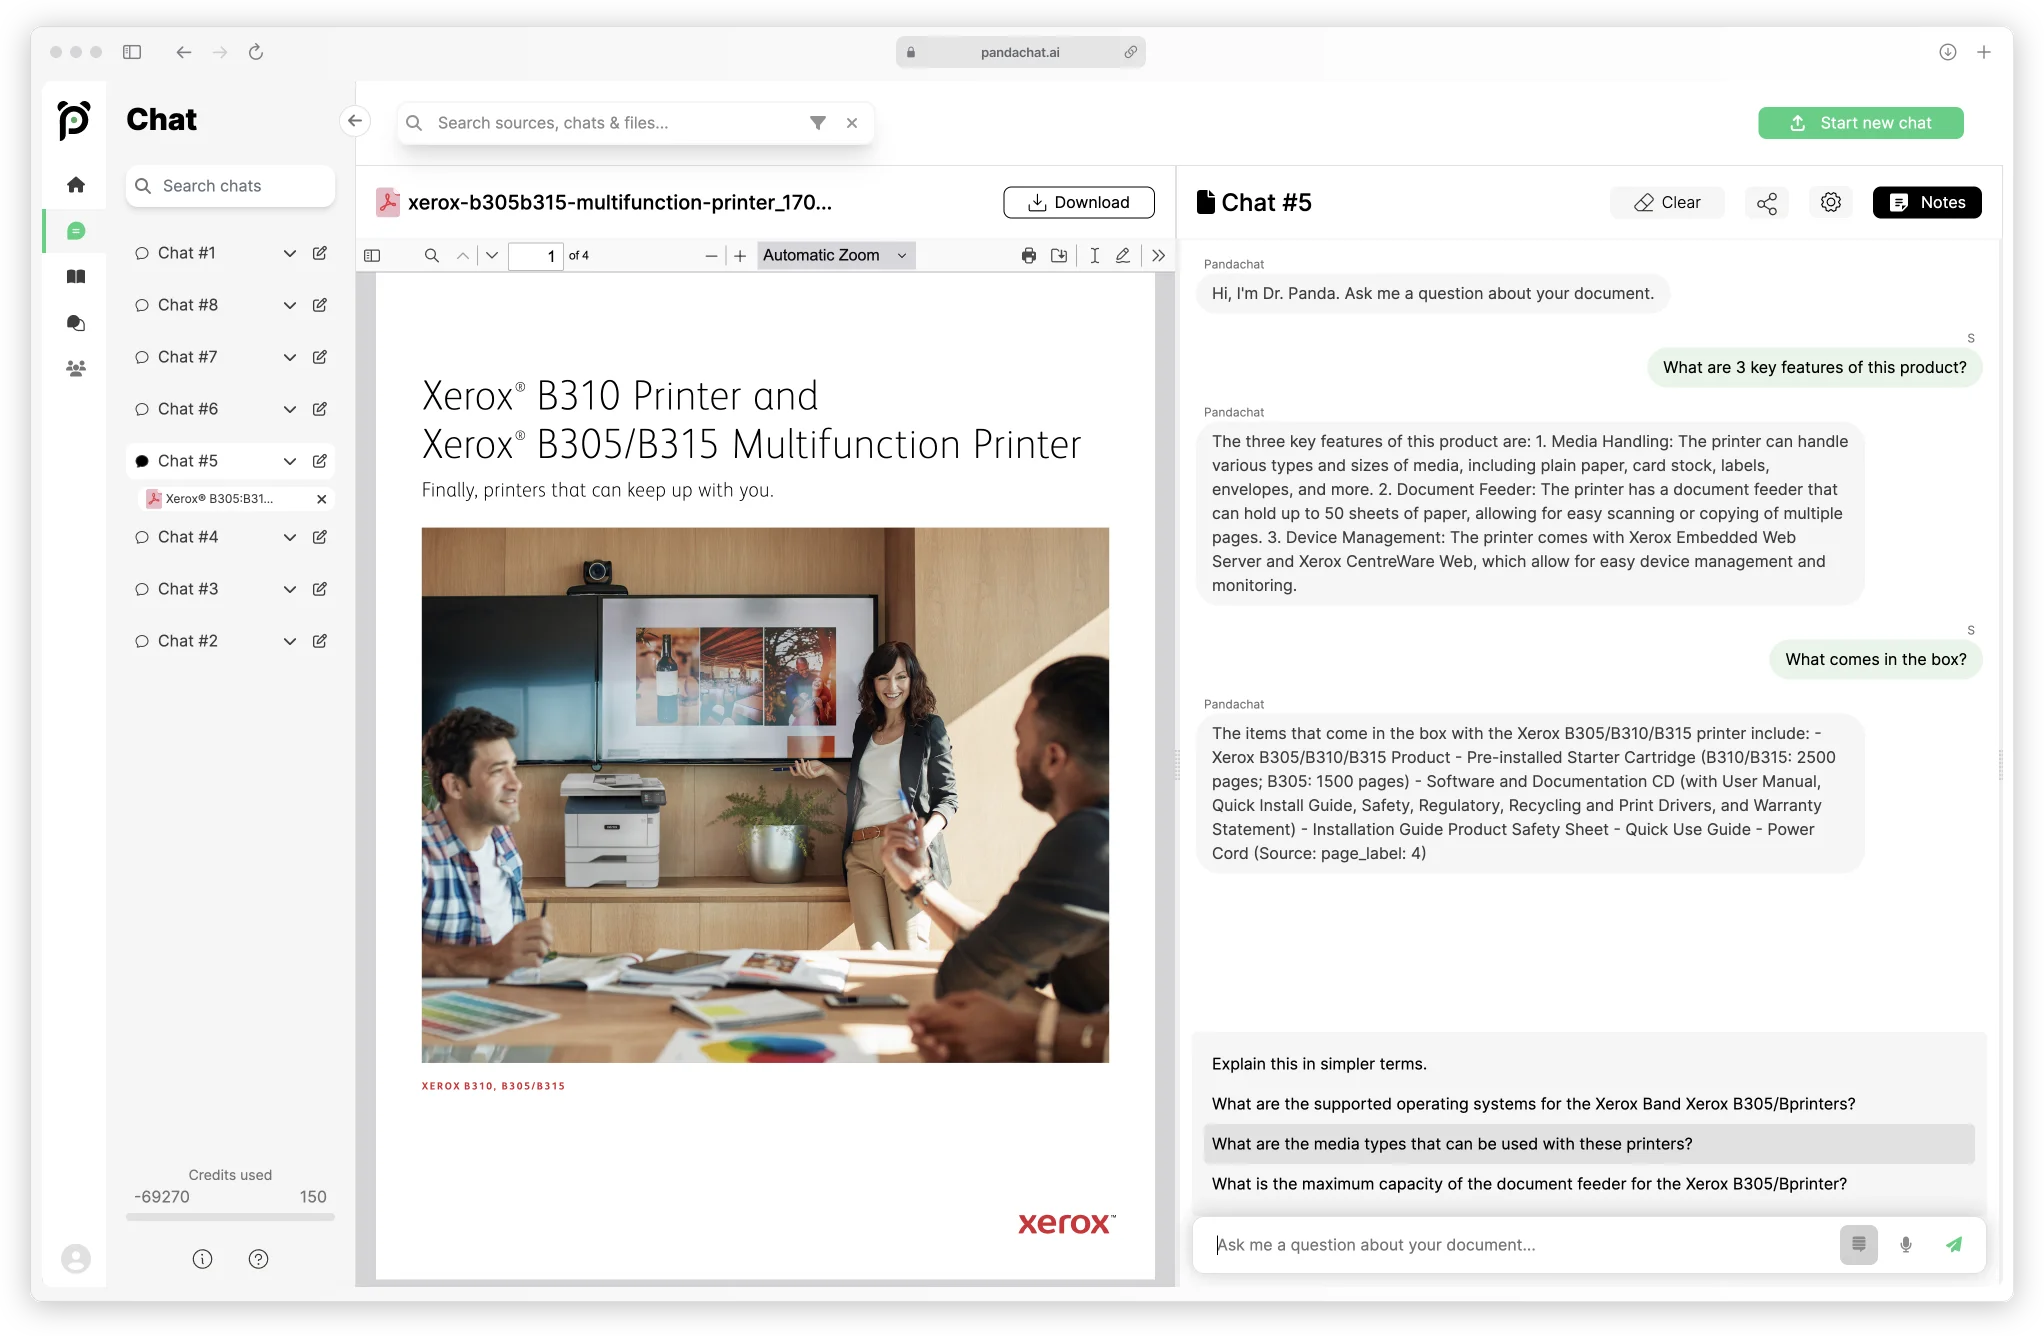Rename Chat #5 with its edit icon

click(320, 461)
